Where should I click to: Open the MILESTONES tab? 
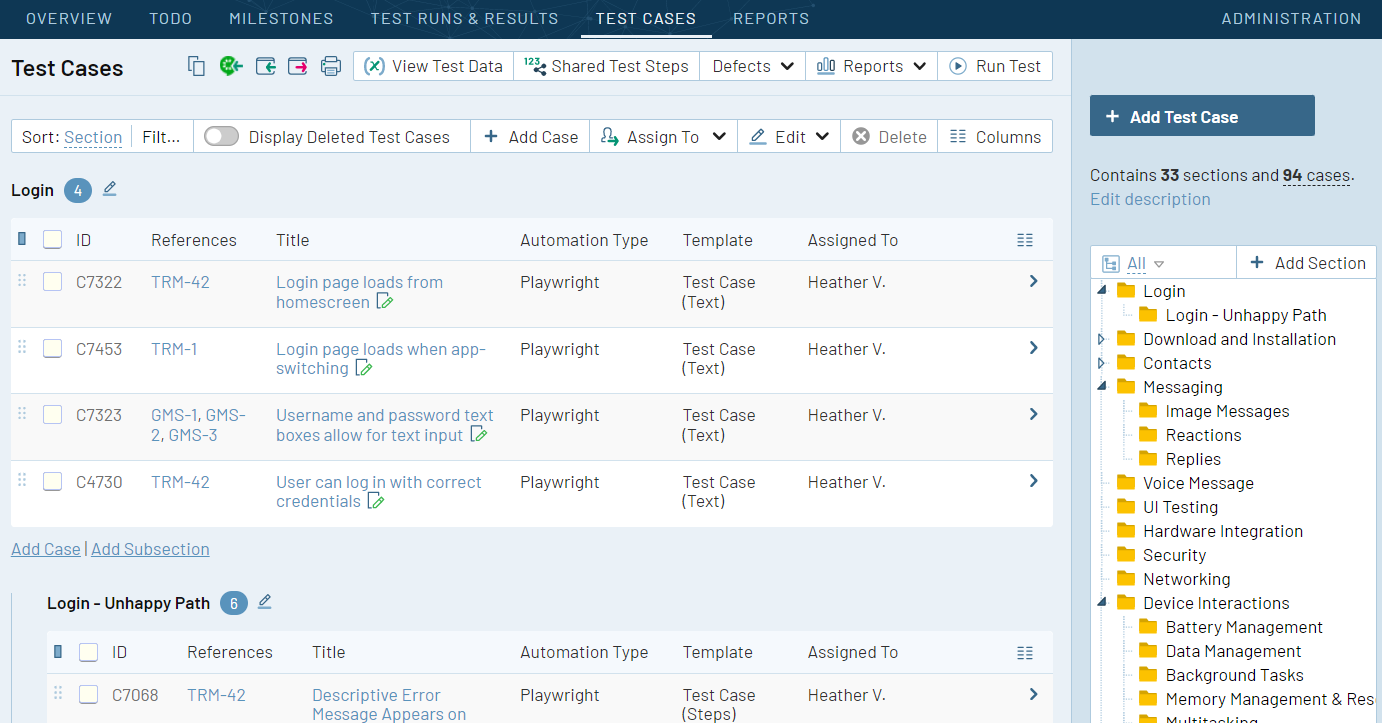tap(281, 18)
